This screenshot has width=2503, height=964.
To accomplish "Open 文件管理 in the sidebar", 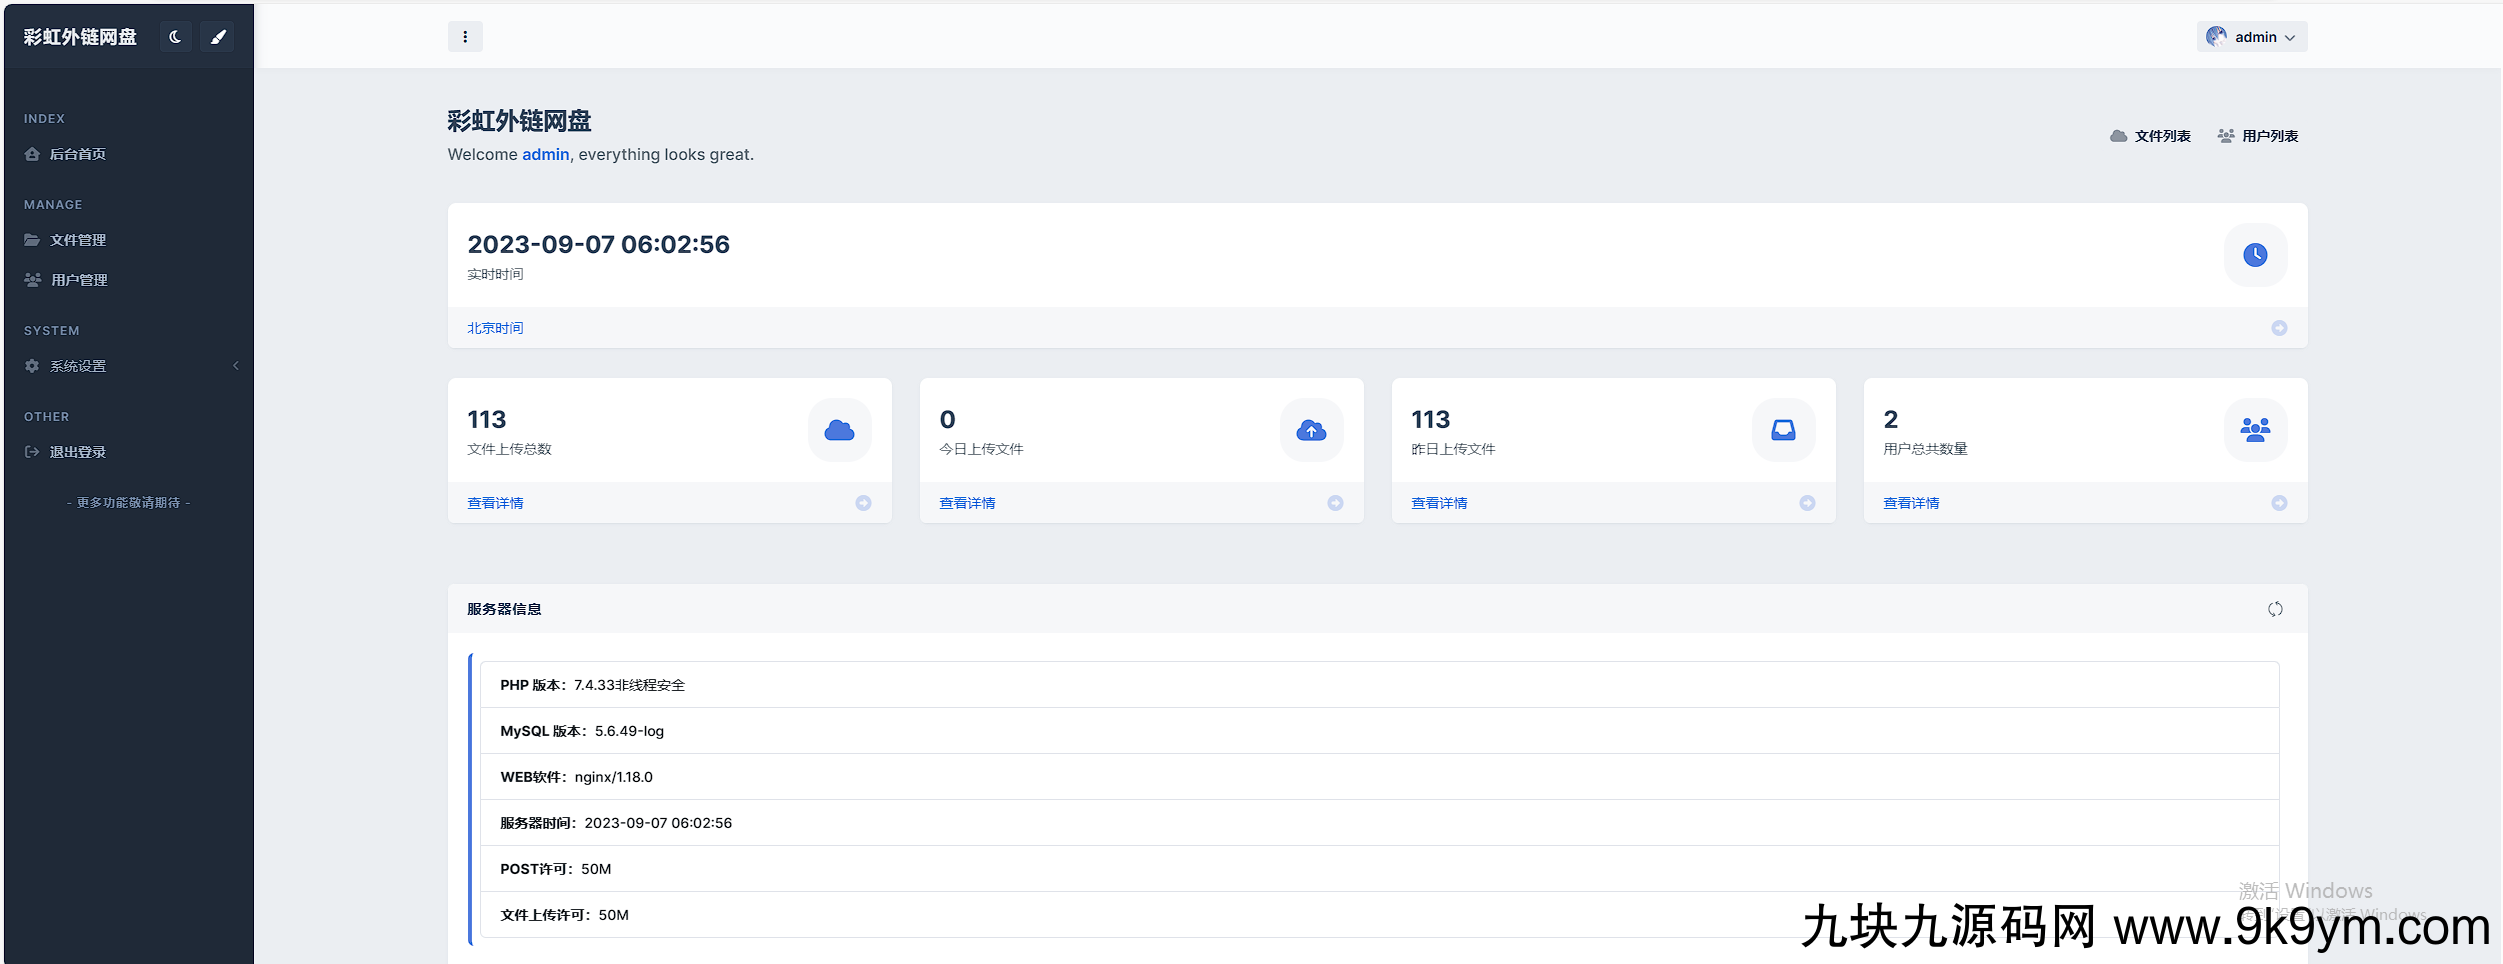I will (77, 240).
